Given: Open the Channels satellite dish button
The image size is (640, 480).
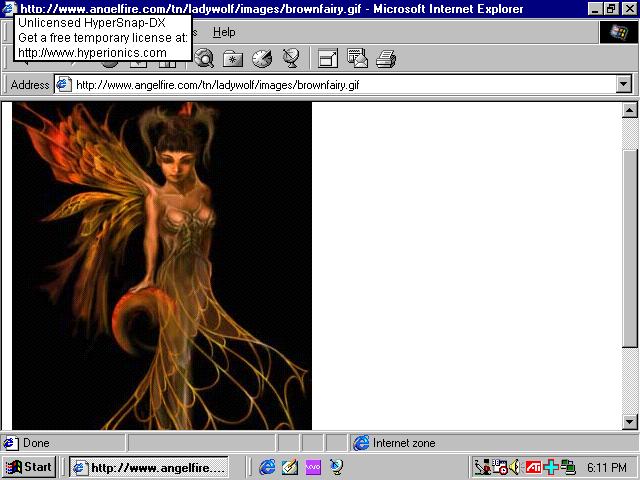Looking at the screenshot, I should [291, 58].
